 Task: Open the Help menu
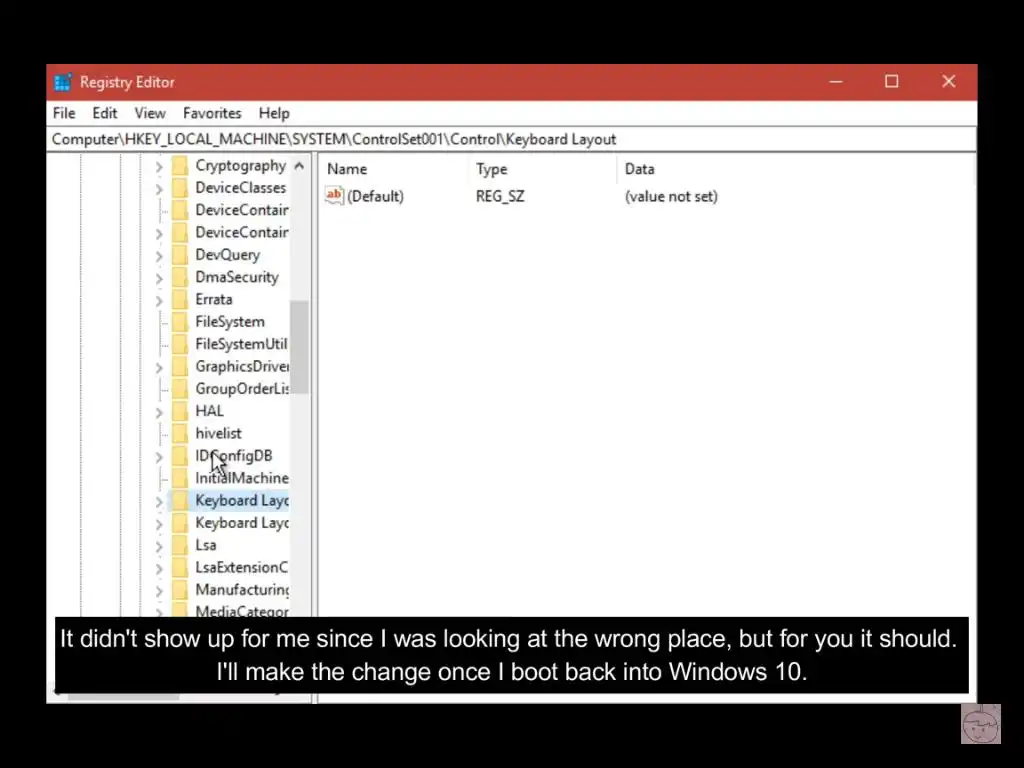(x=274, y=113)
